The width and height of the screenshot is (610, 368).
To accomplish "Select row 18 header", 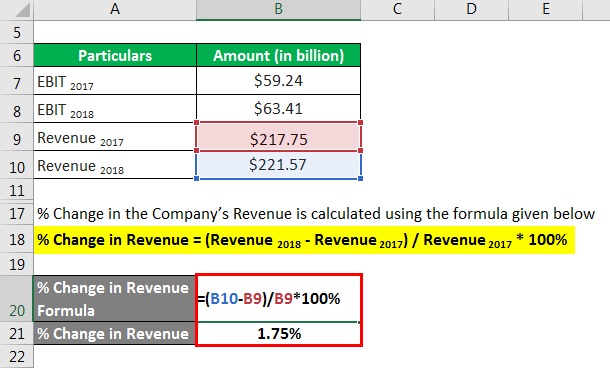I will tap(17, 240).
